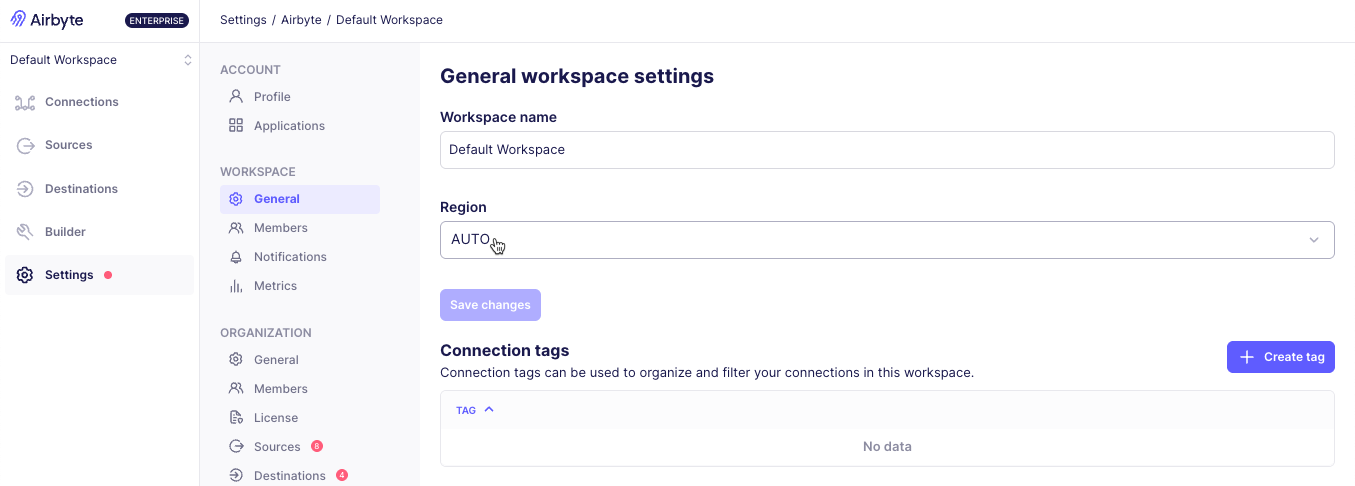This screenshot has height=486, width=1355.
Task: Click the Notifications bell icon
Action: pyautogui.click(x=236, y=257)
